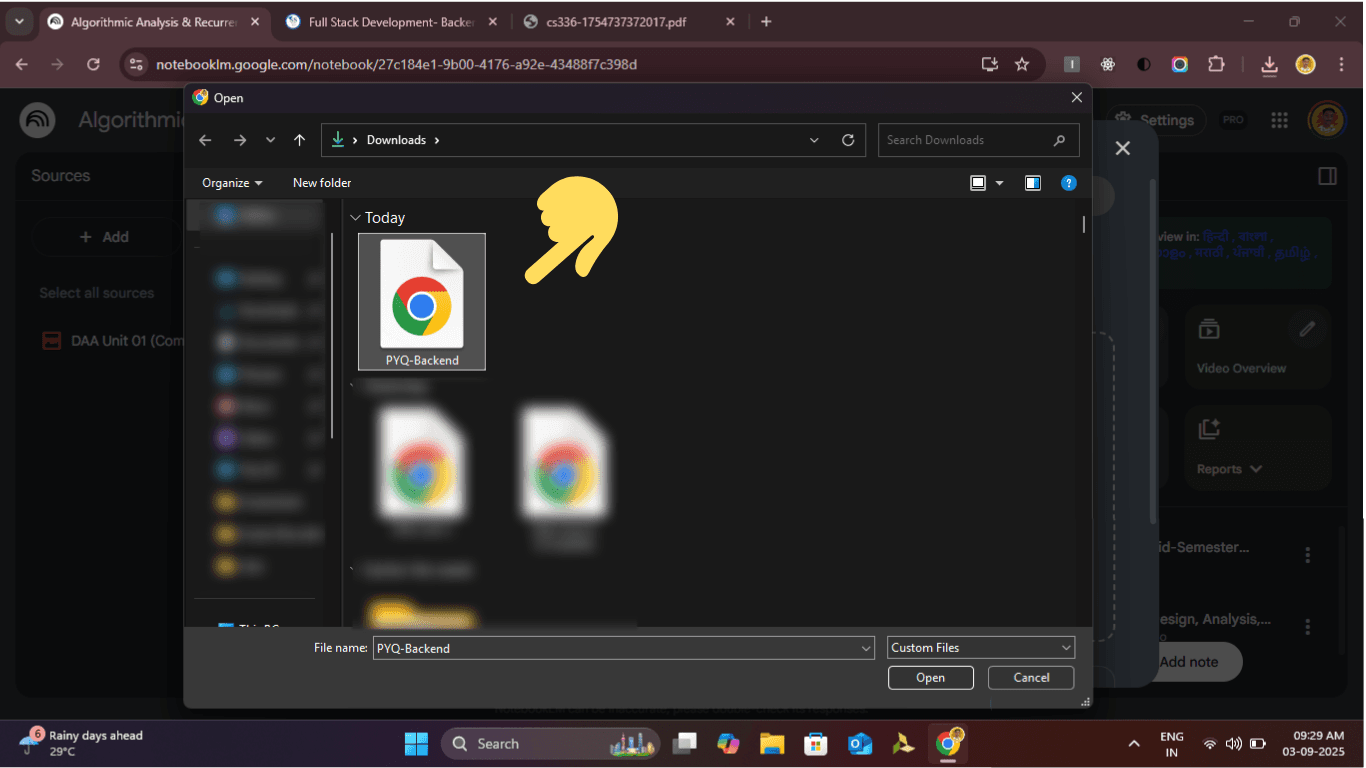Open the Recent locations chevron
The height and width of the screenshot is (768, 1366).
coord(270,140)
